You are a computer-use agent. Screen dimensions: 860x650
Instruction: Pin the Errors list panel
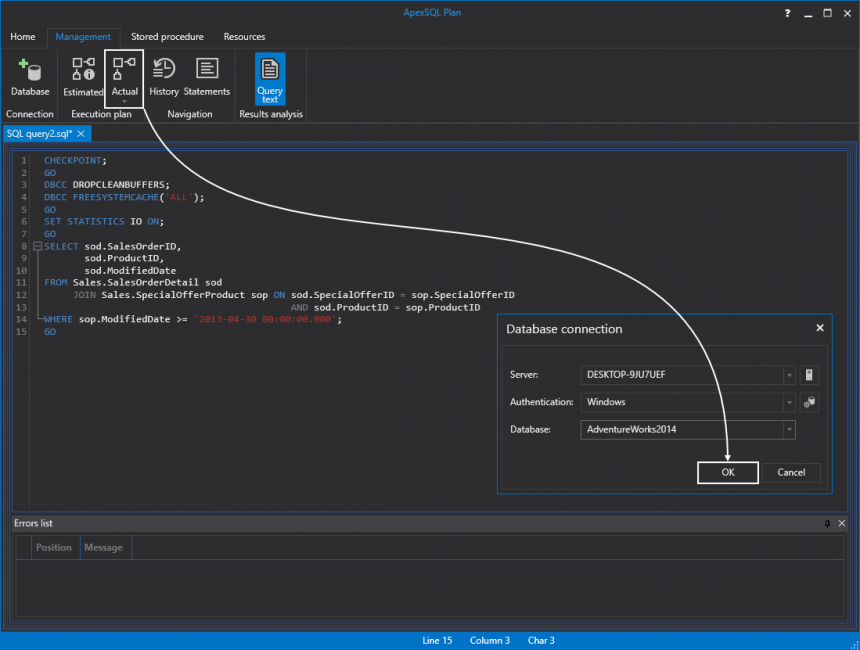[827, 523]
